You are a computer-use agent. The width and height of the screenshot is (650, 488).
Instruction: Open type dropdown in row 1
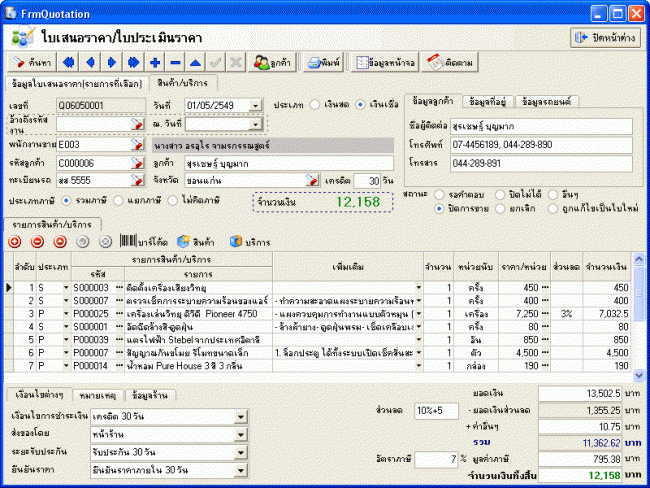click(x=66, y=288)
